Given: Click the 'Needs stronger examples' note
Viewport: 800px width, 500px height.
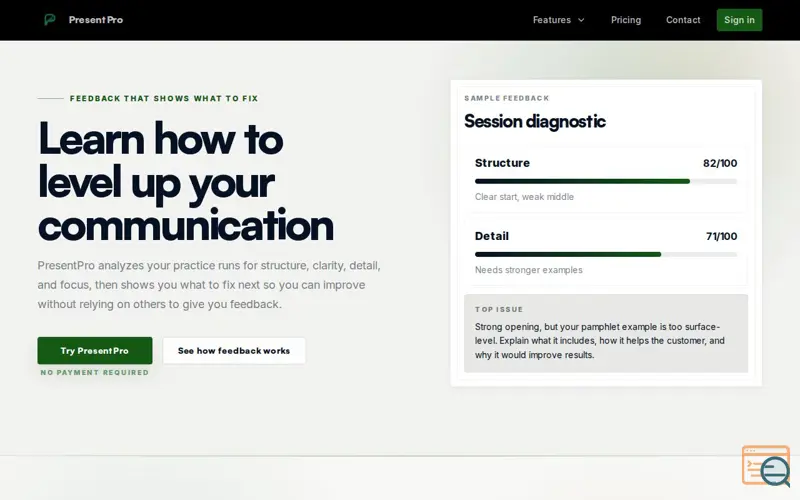Looking at the screenshot, I should [529, 270].
